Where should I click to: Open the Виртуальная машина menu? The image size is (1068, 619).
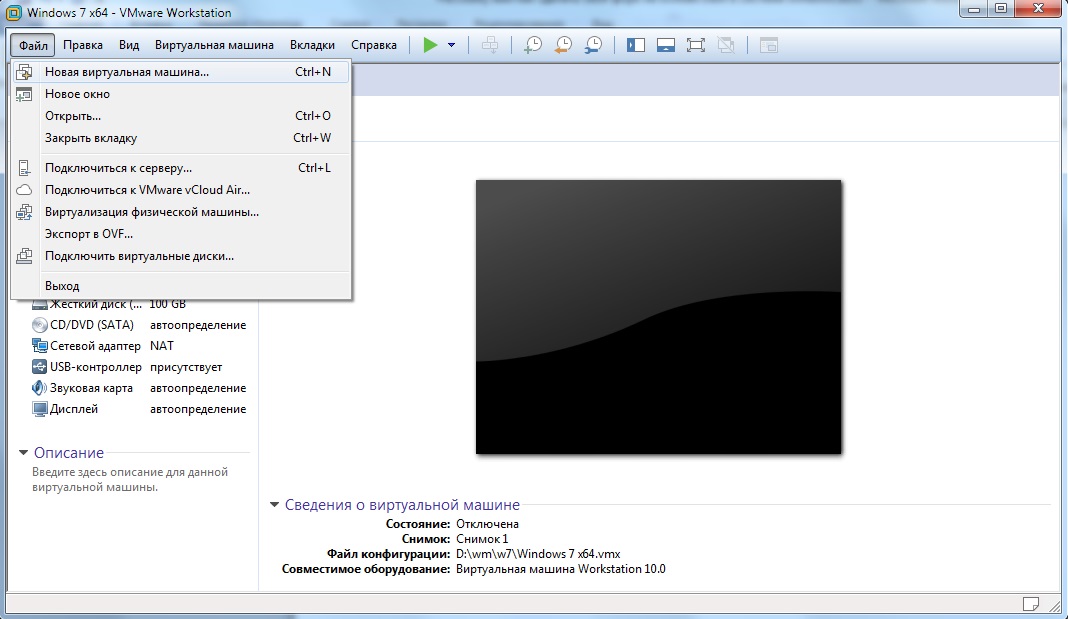[x=214, y=45]
